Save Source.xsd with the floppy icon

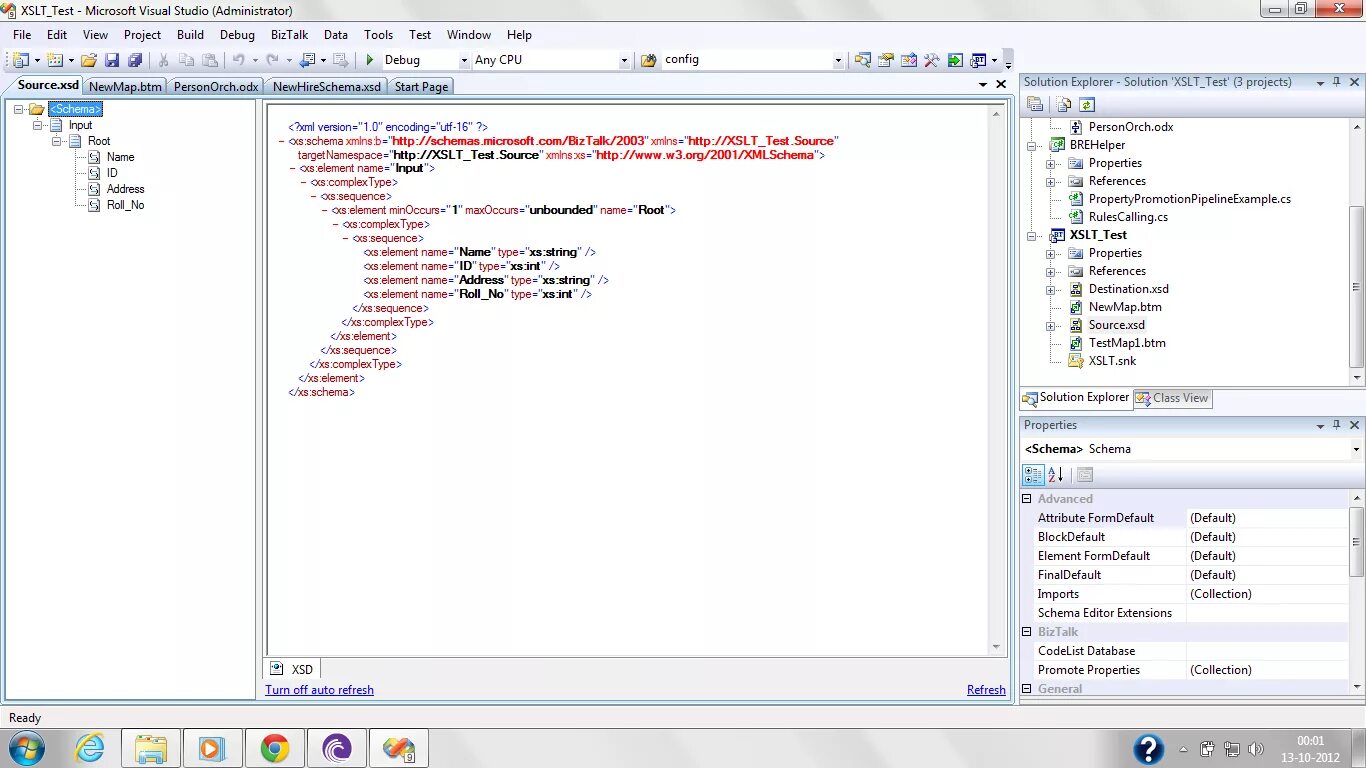click(x=112, y=60)
